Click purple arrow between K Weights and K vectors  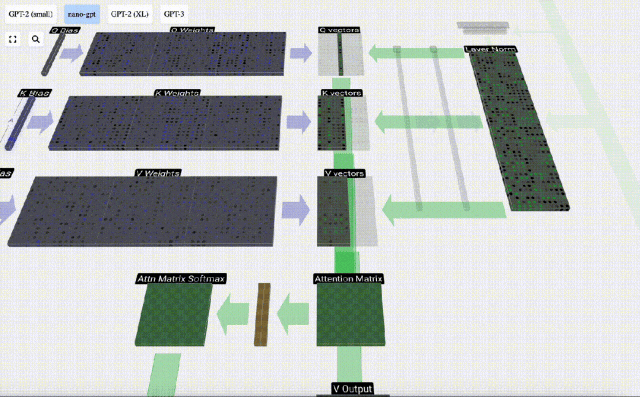[x=299, y=122]
